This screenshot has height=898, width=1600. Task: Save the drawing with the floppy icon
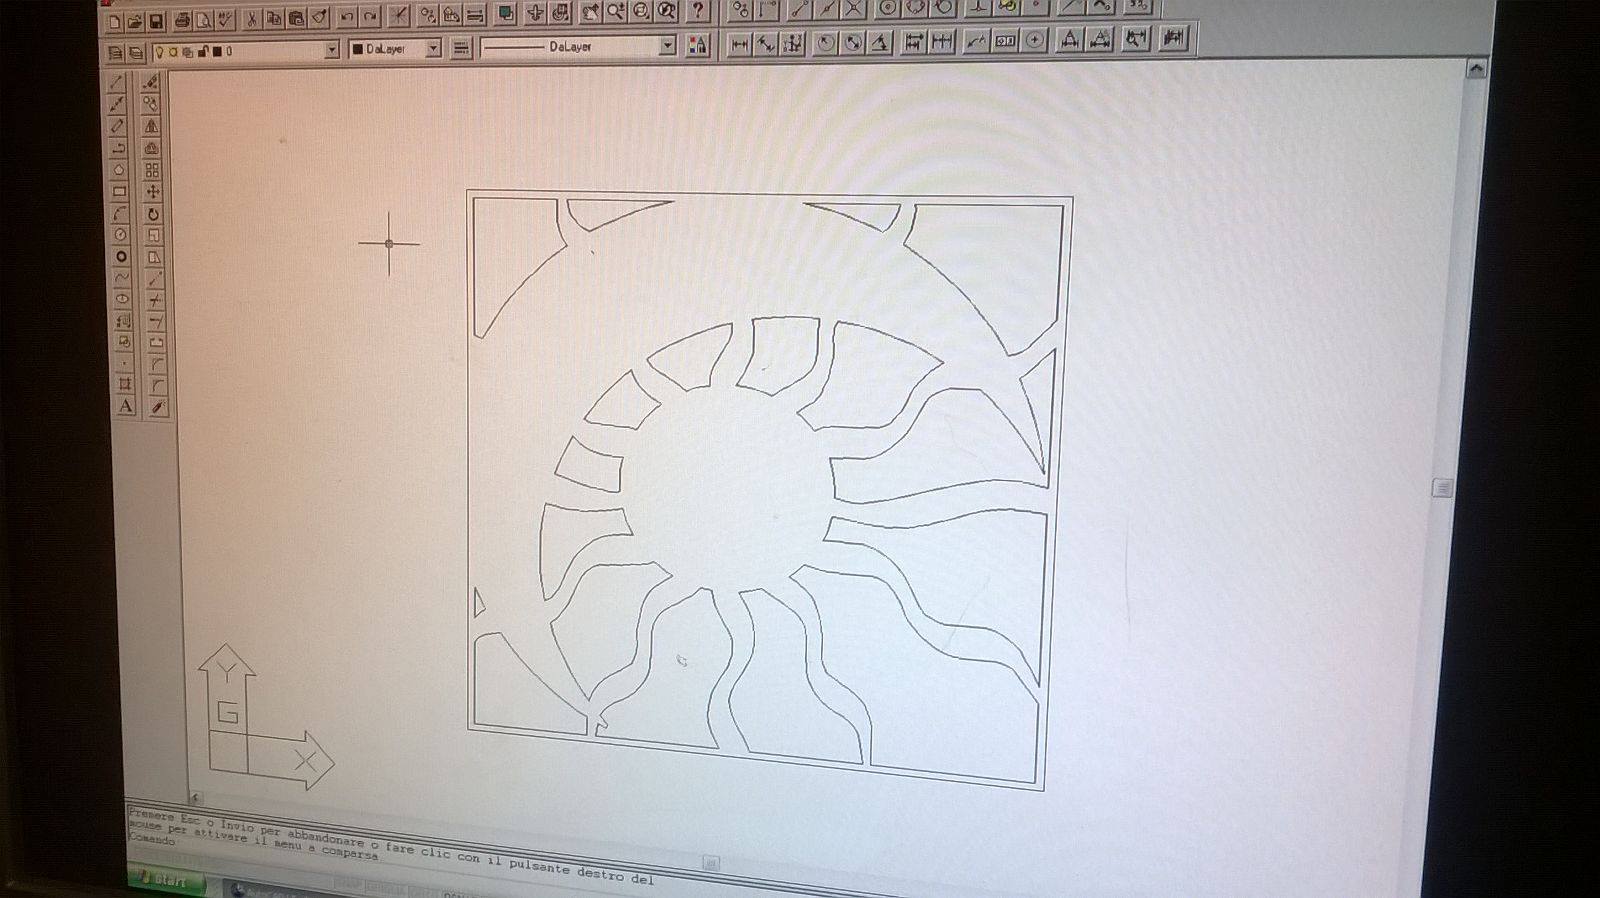(x=156, y=21)
